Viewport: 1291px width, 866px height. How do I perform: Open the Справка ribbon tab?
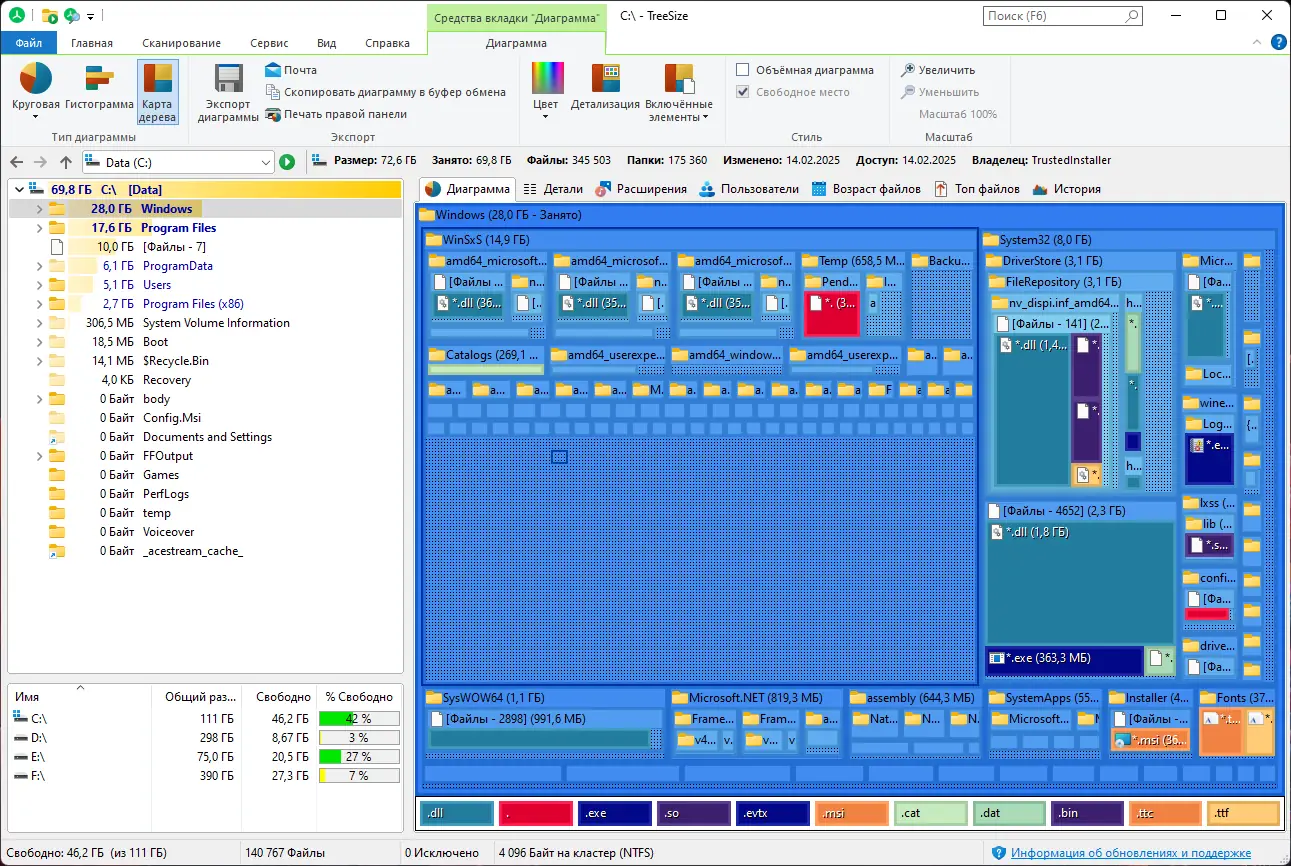coord(387,43)
